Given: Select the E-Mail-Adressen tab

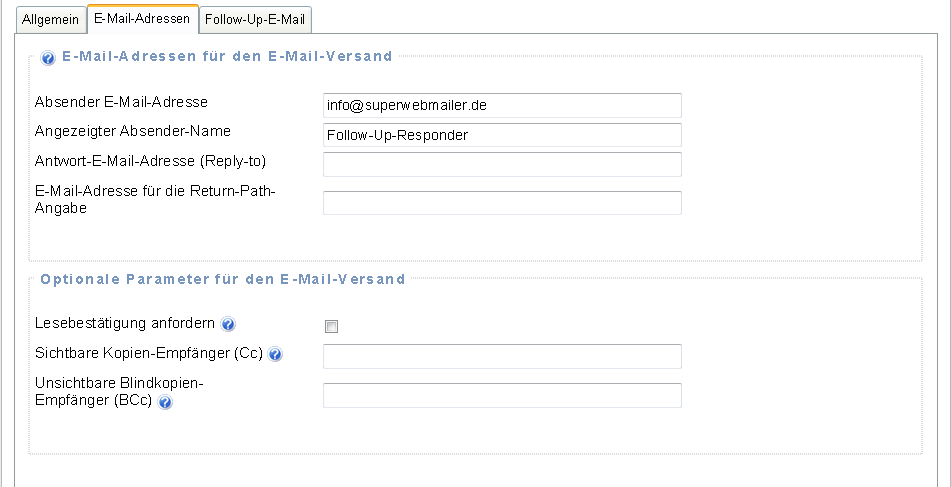Looking at the screenshot, I should 141,19.
